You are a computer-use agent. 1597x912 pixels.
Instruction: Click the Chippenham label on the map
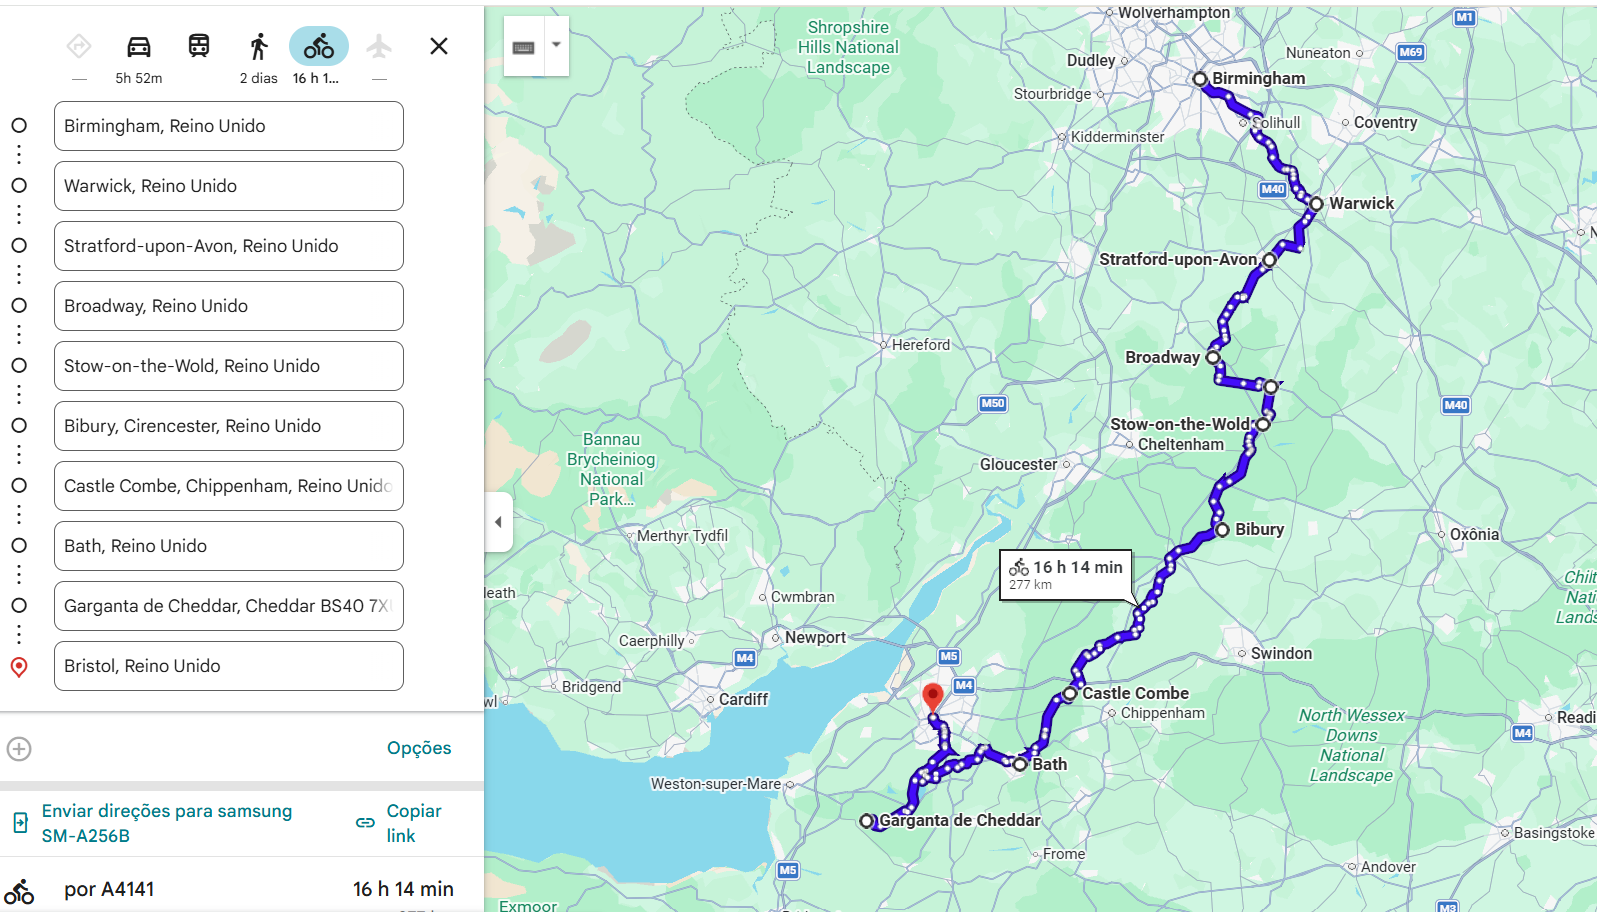[x=1162, y=713]
